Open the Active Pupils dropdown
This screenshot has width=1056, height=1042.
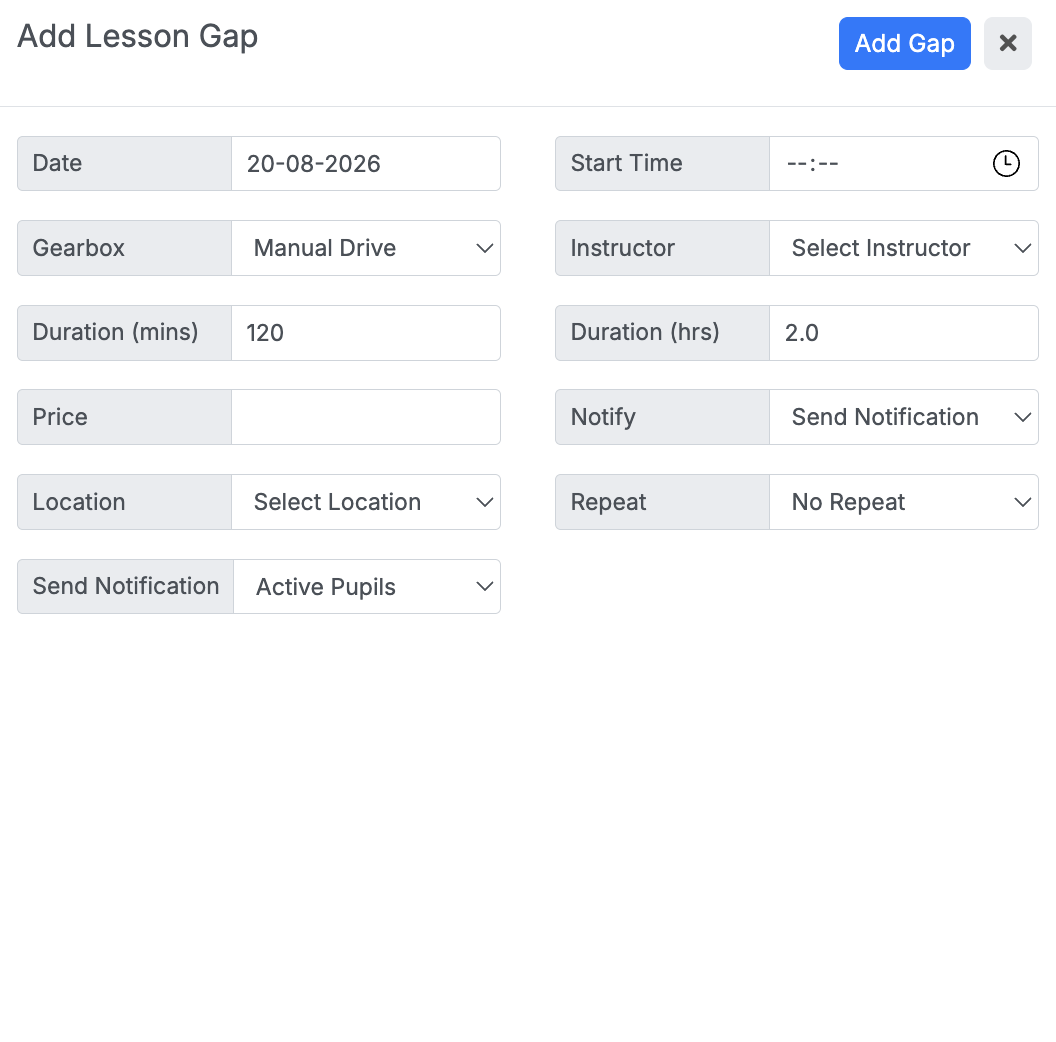(367, 587)
